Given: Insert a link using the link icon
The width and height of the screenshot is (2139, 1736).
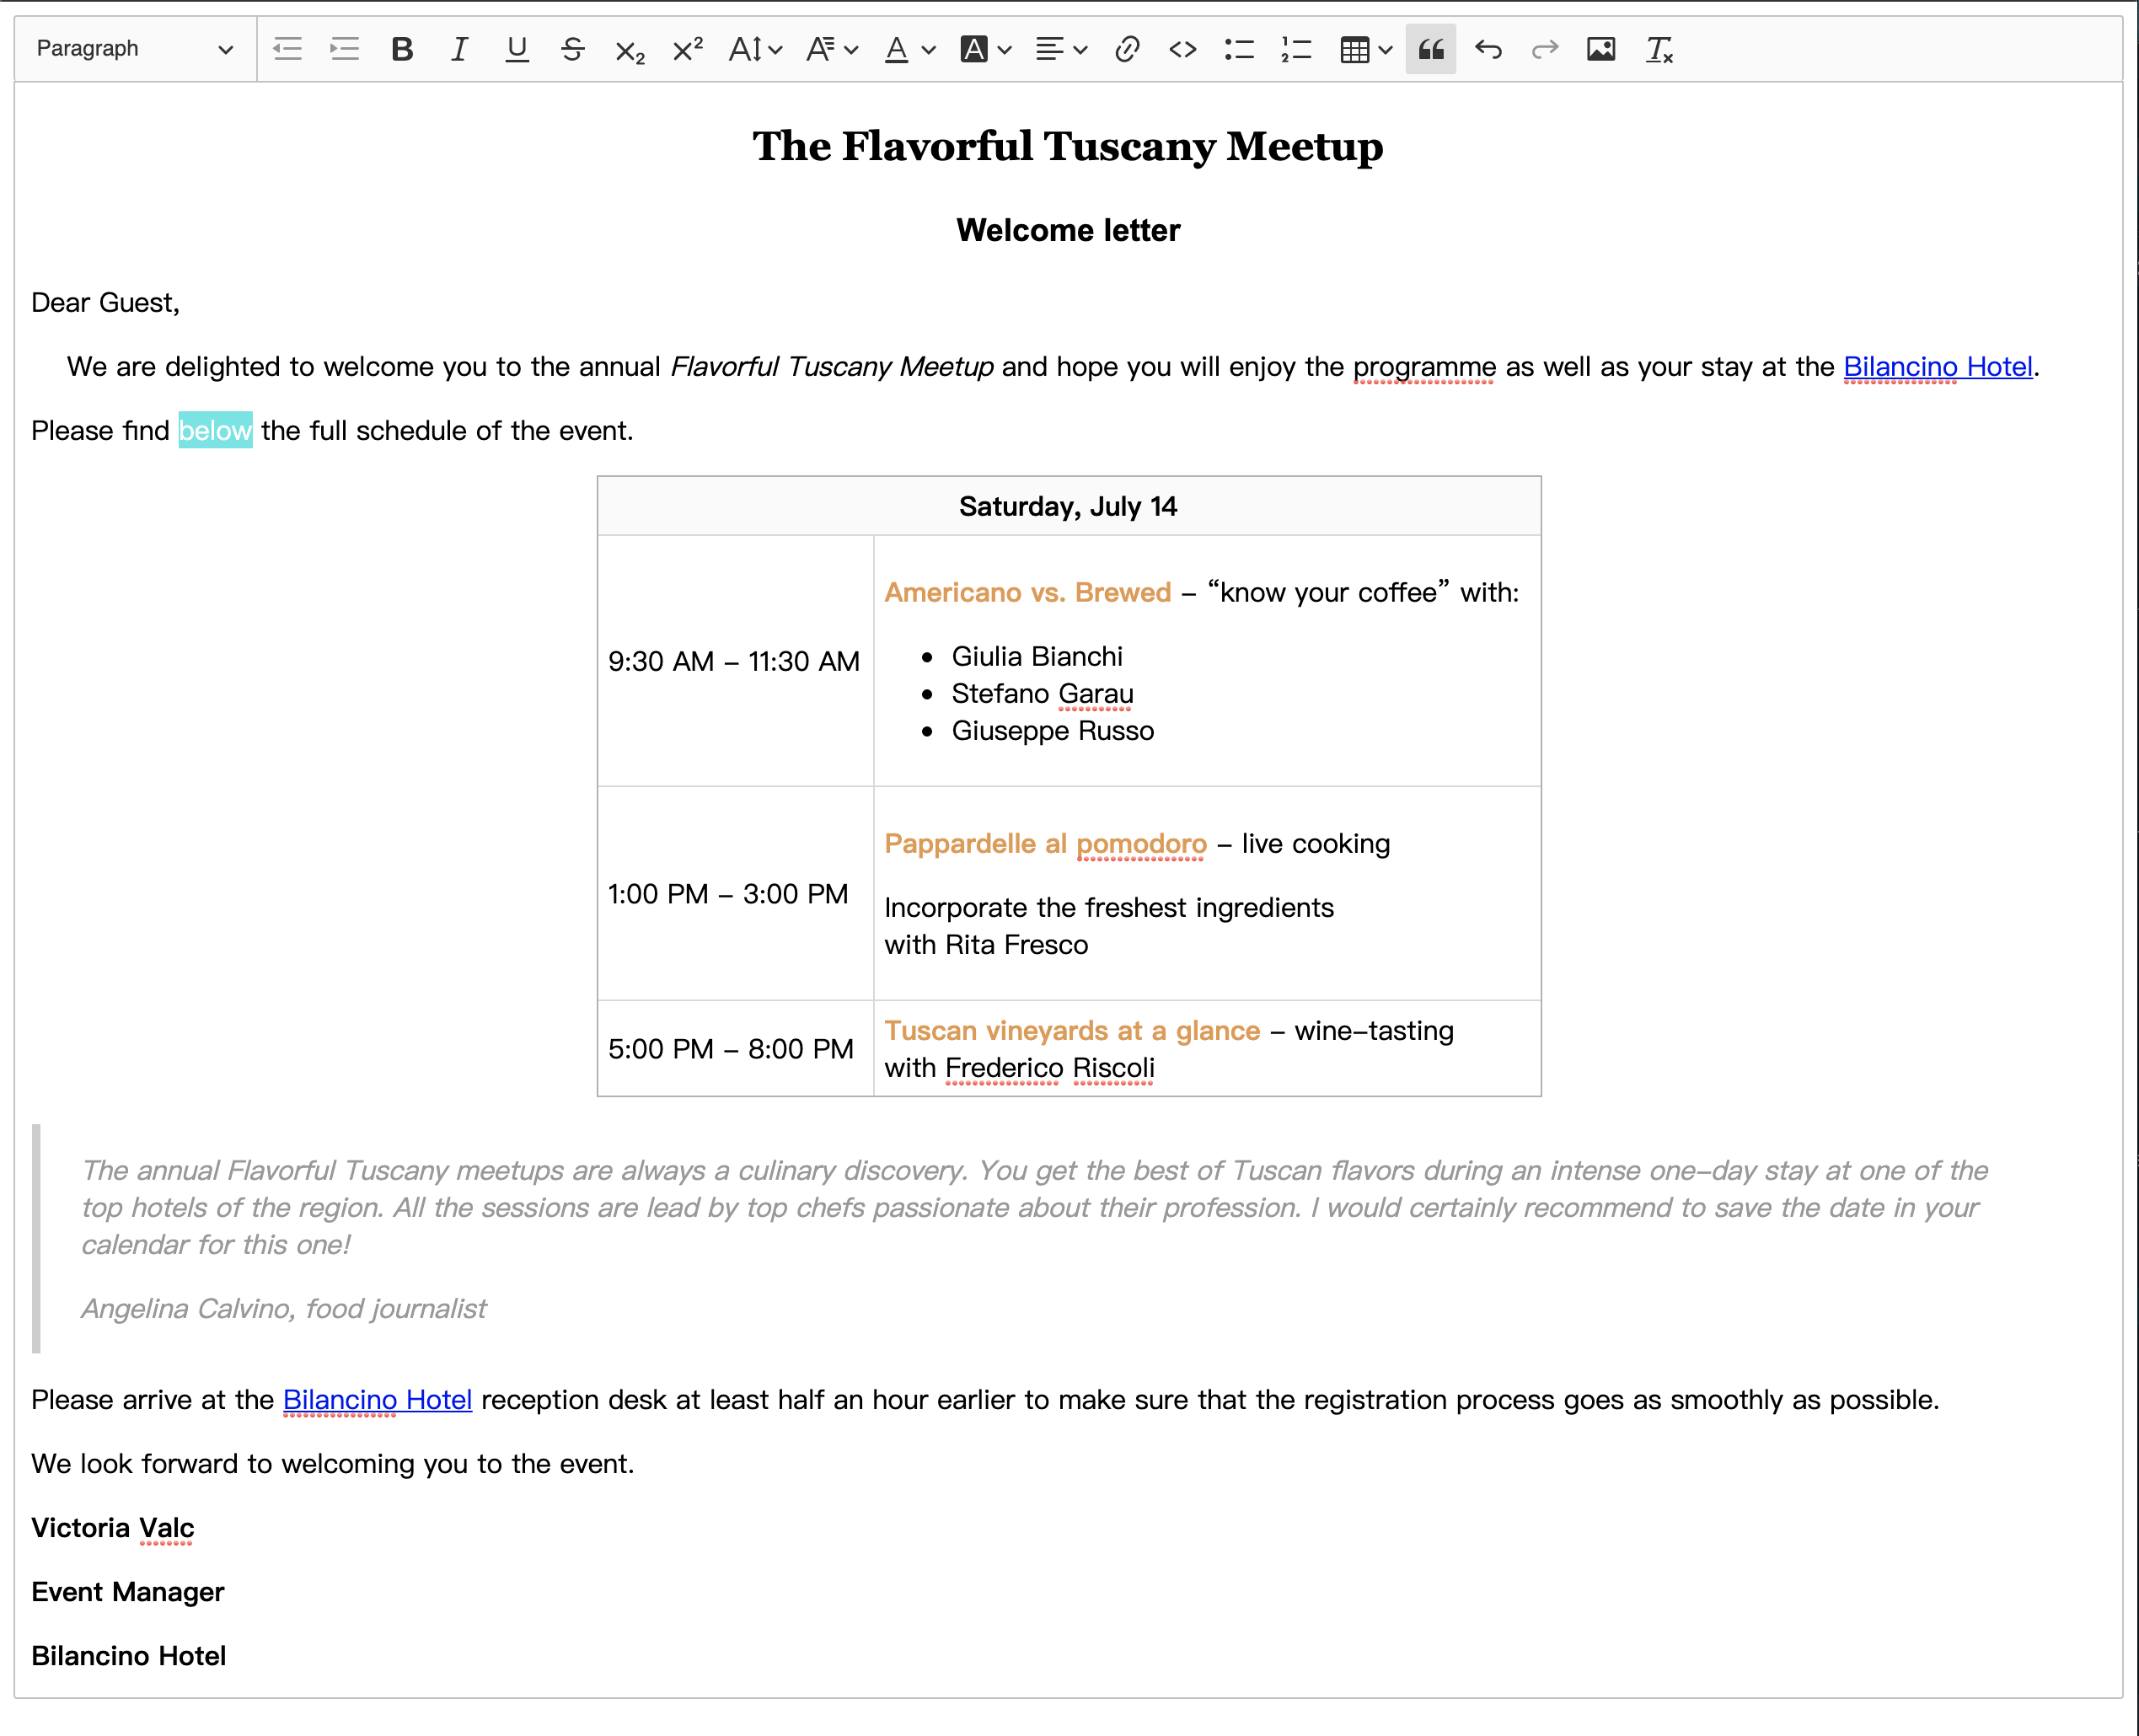Looking at the screenshot, I should (x=1127, y=49).
